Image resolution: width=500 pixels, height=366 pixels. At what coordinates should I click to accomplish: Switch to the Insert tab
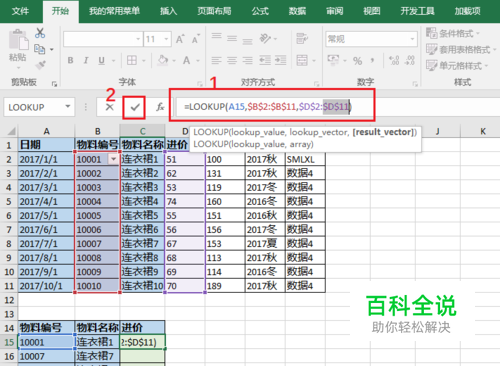tap(168, 11)
